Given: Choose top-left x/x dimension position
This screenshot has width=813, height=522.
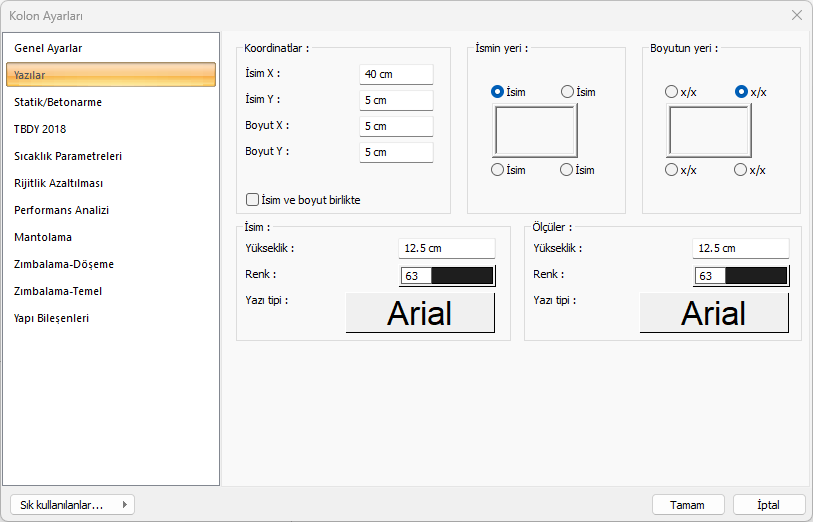Looking at the screenshot, I should point(671,92).
